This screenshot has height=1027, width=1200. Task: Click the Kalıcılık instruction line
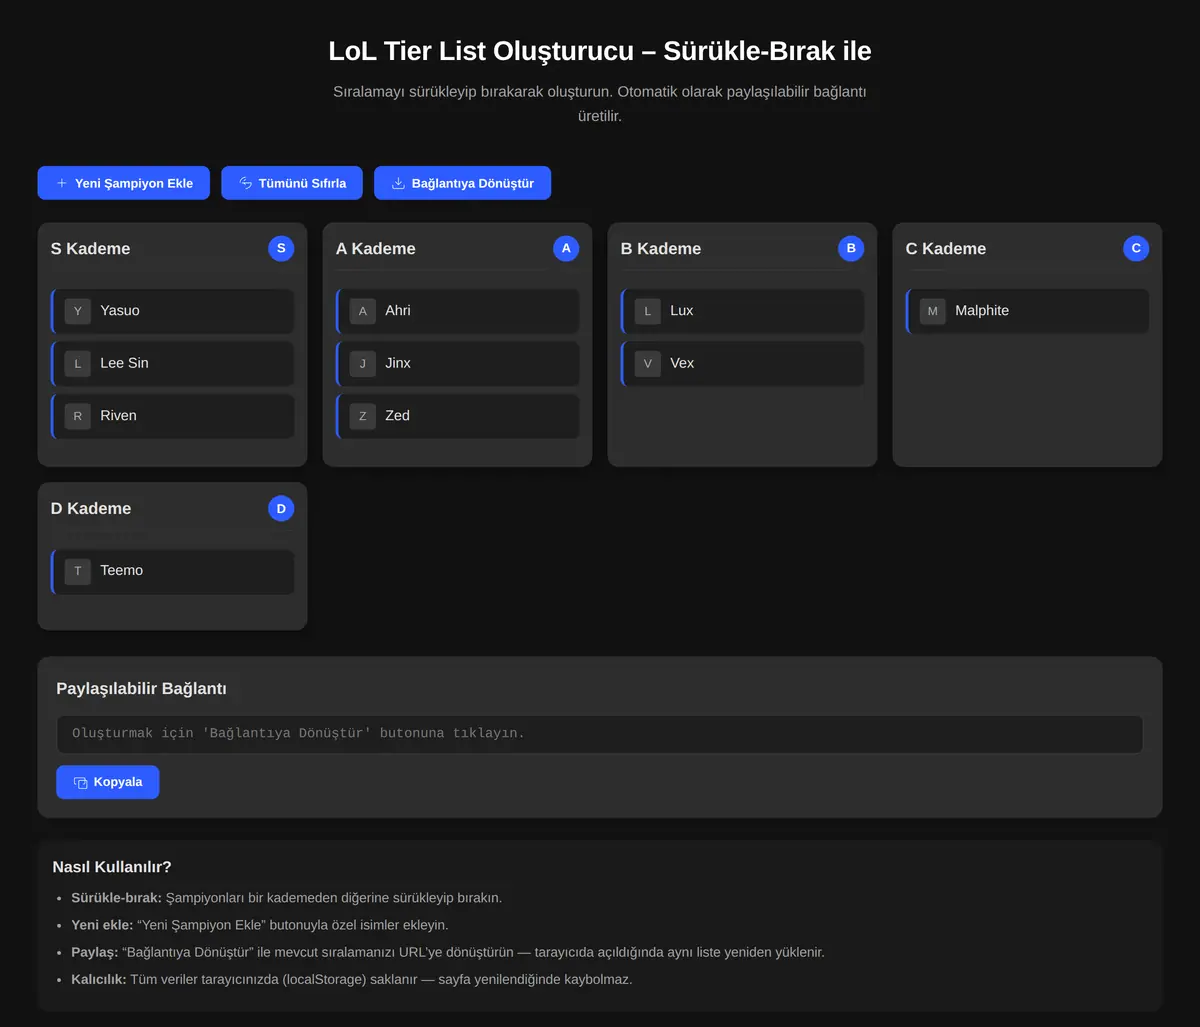pos(352,979)
